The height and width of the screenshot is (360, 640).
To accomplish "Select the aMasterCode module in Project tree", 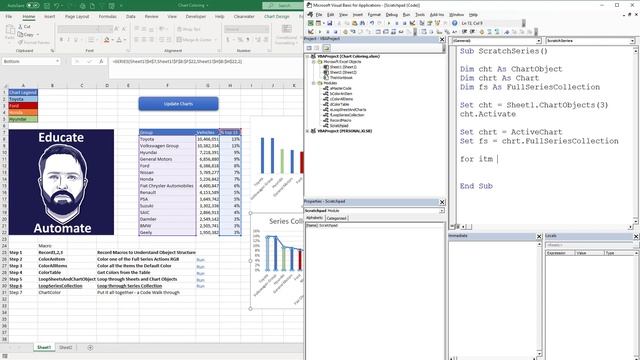I will (x=340, y=88).
